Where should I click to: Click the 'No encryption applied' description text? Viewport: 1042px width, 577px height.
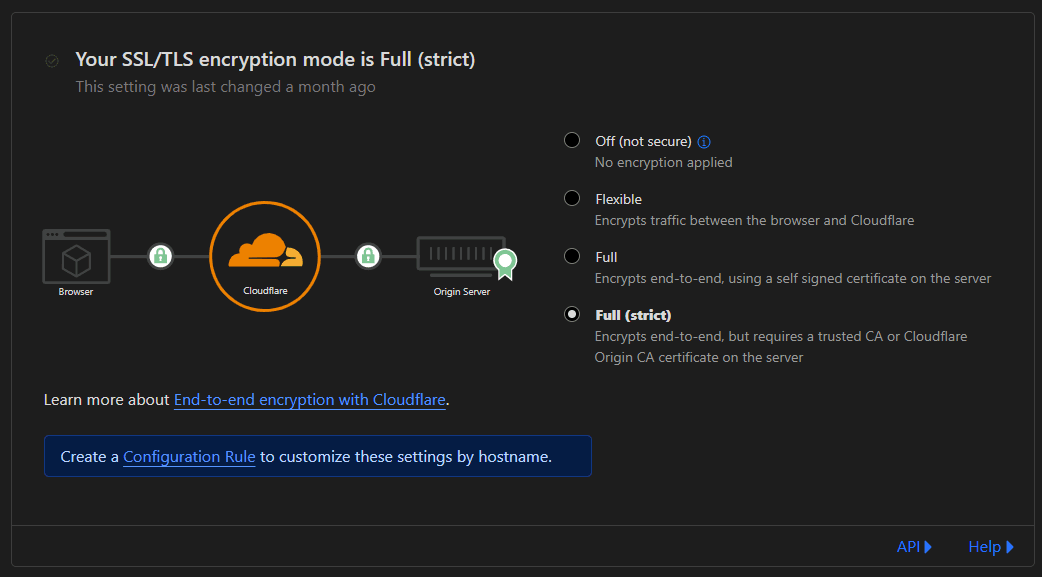(663, 162)
